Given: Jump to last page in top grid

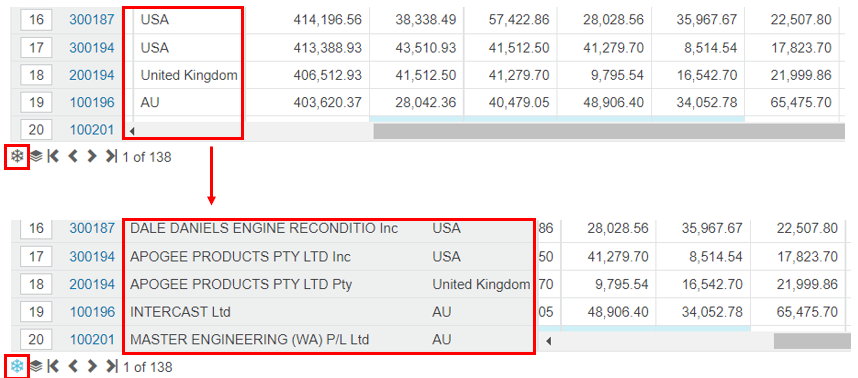Looking at the screenshot, I should click(111, 157).
